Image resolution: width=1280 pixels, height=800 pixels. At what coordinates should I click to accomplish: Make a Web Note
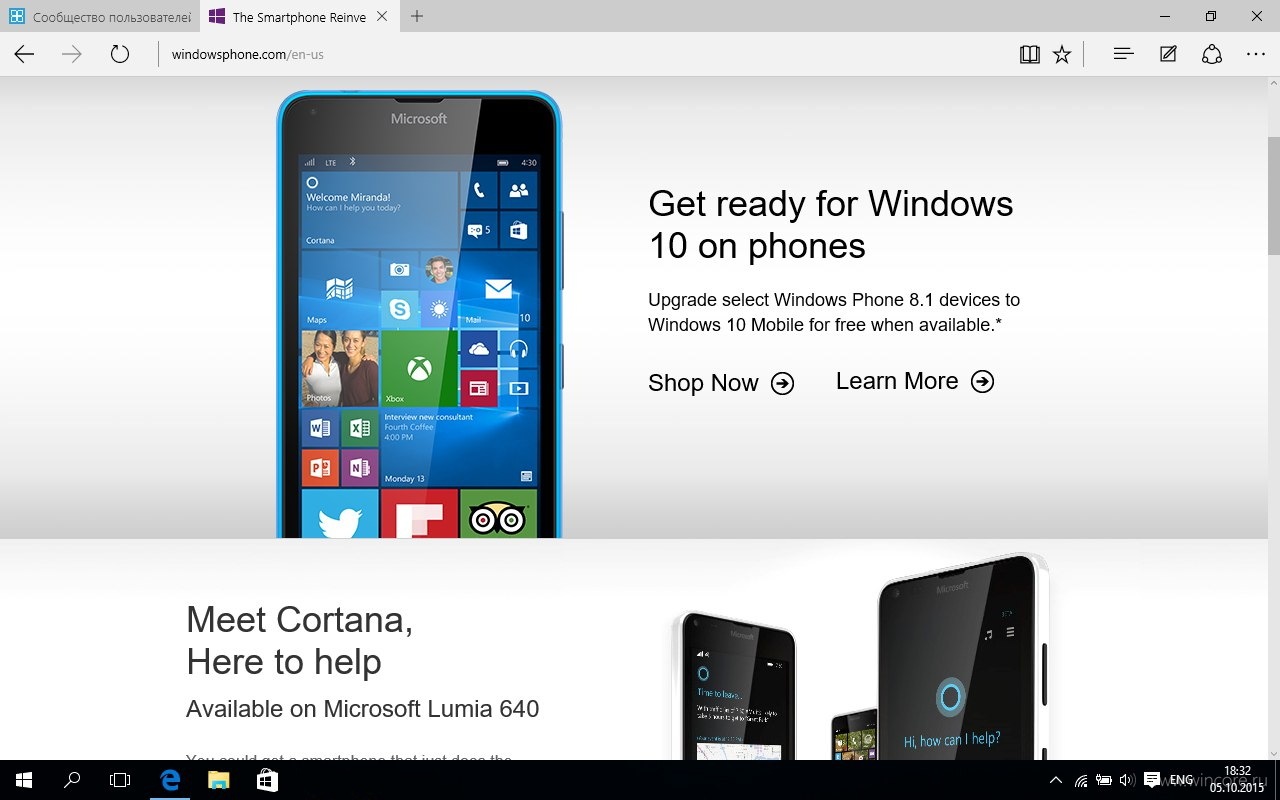coord(1168,55)
